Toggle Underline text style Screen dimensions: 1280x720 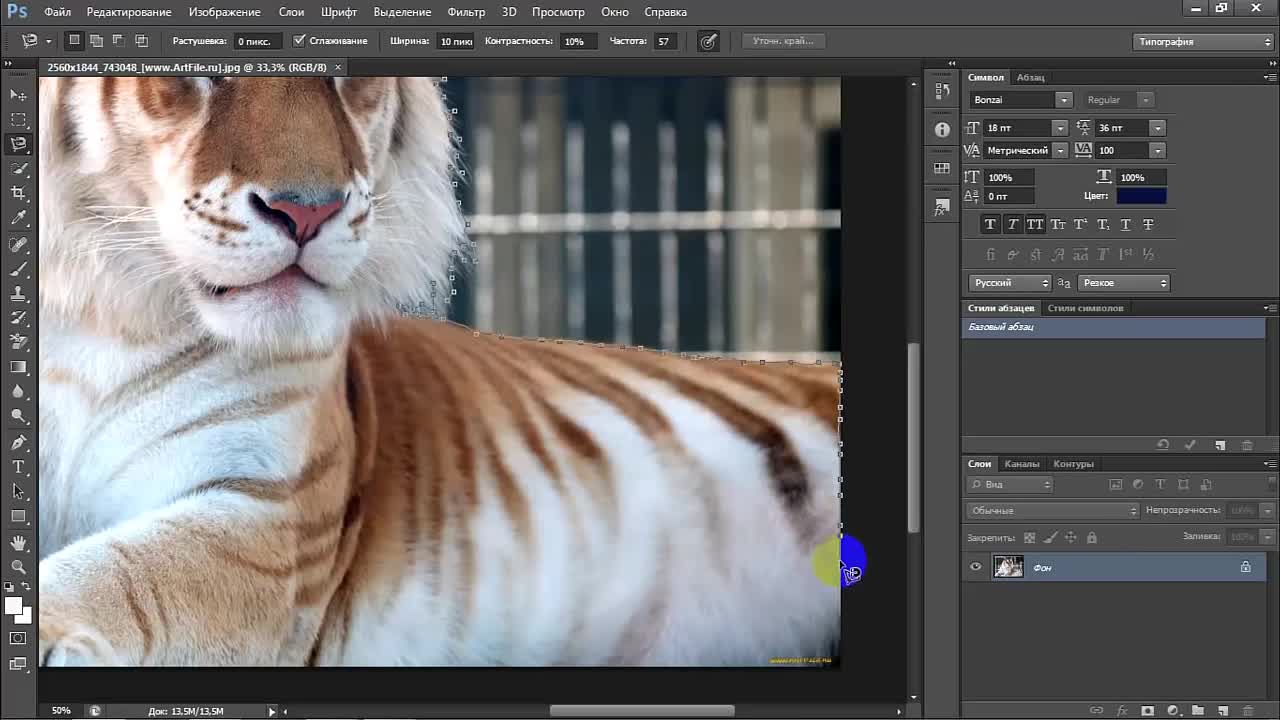tap(1125, 224)
